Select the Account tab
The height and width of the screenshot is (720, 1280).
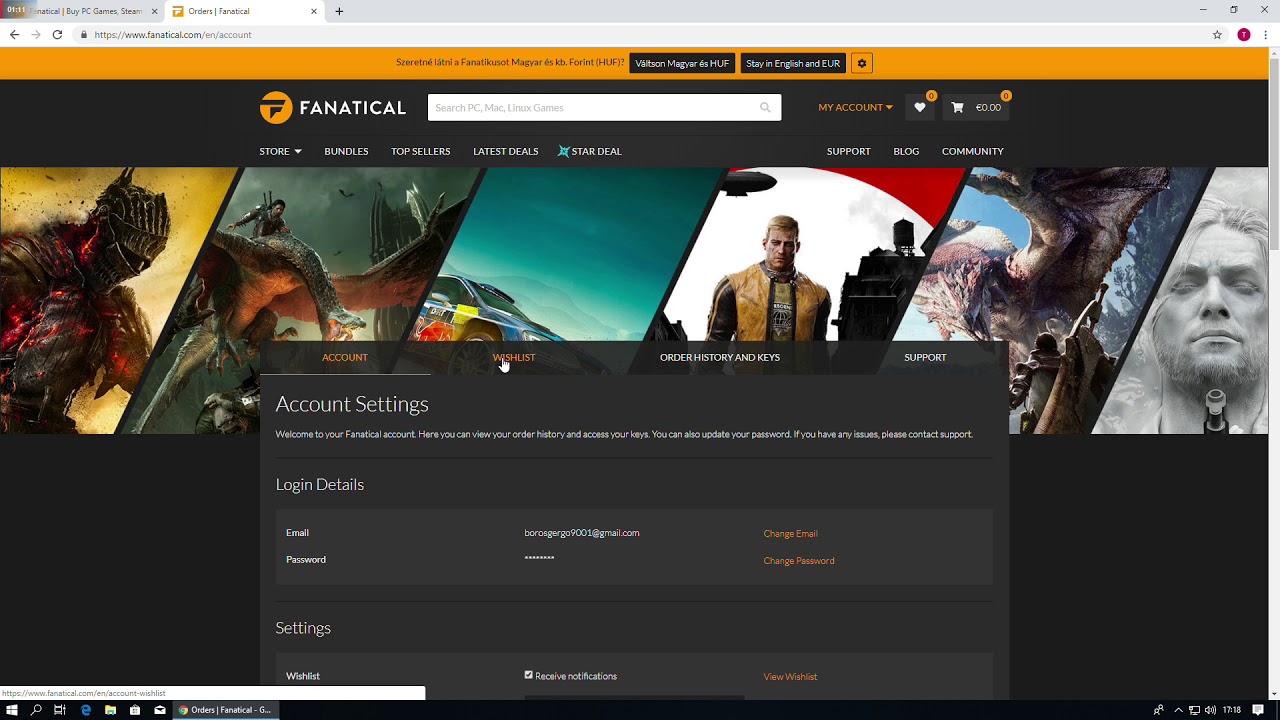(345, 357)
